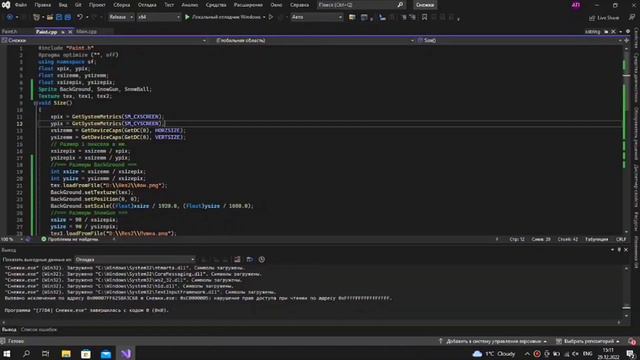Viewport: 640px width, 360px height.
Task: Expand the debugger target dropdown arrow
Action: click(264, 17)
